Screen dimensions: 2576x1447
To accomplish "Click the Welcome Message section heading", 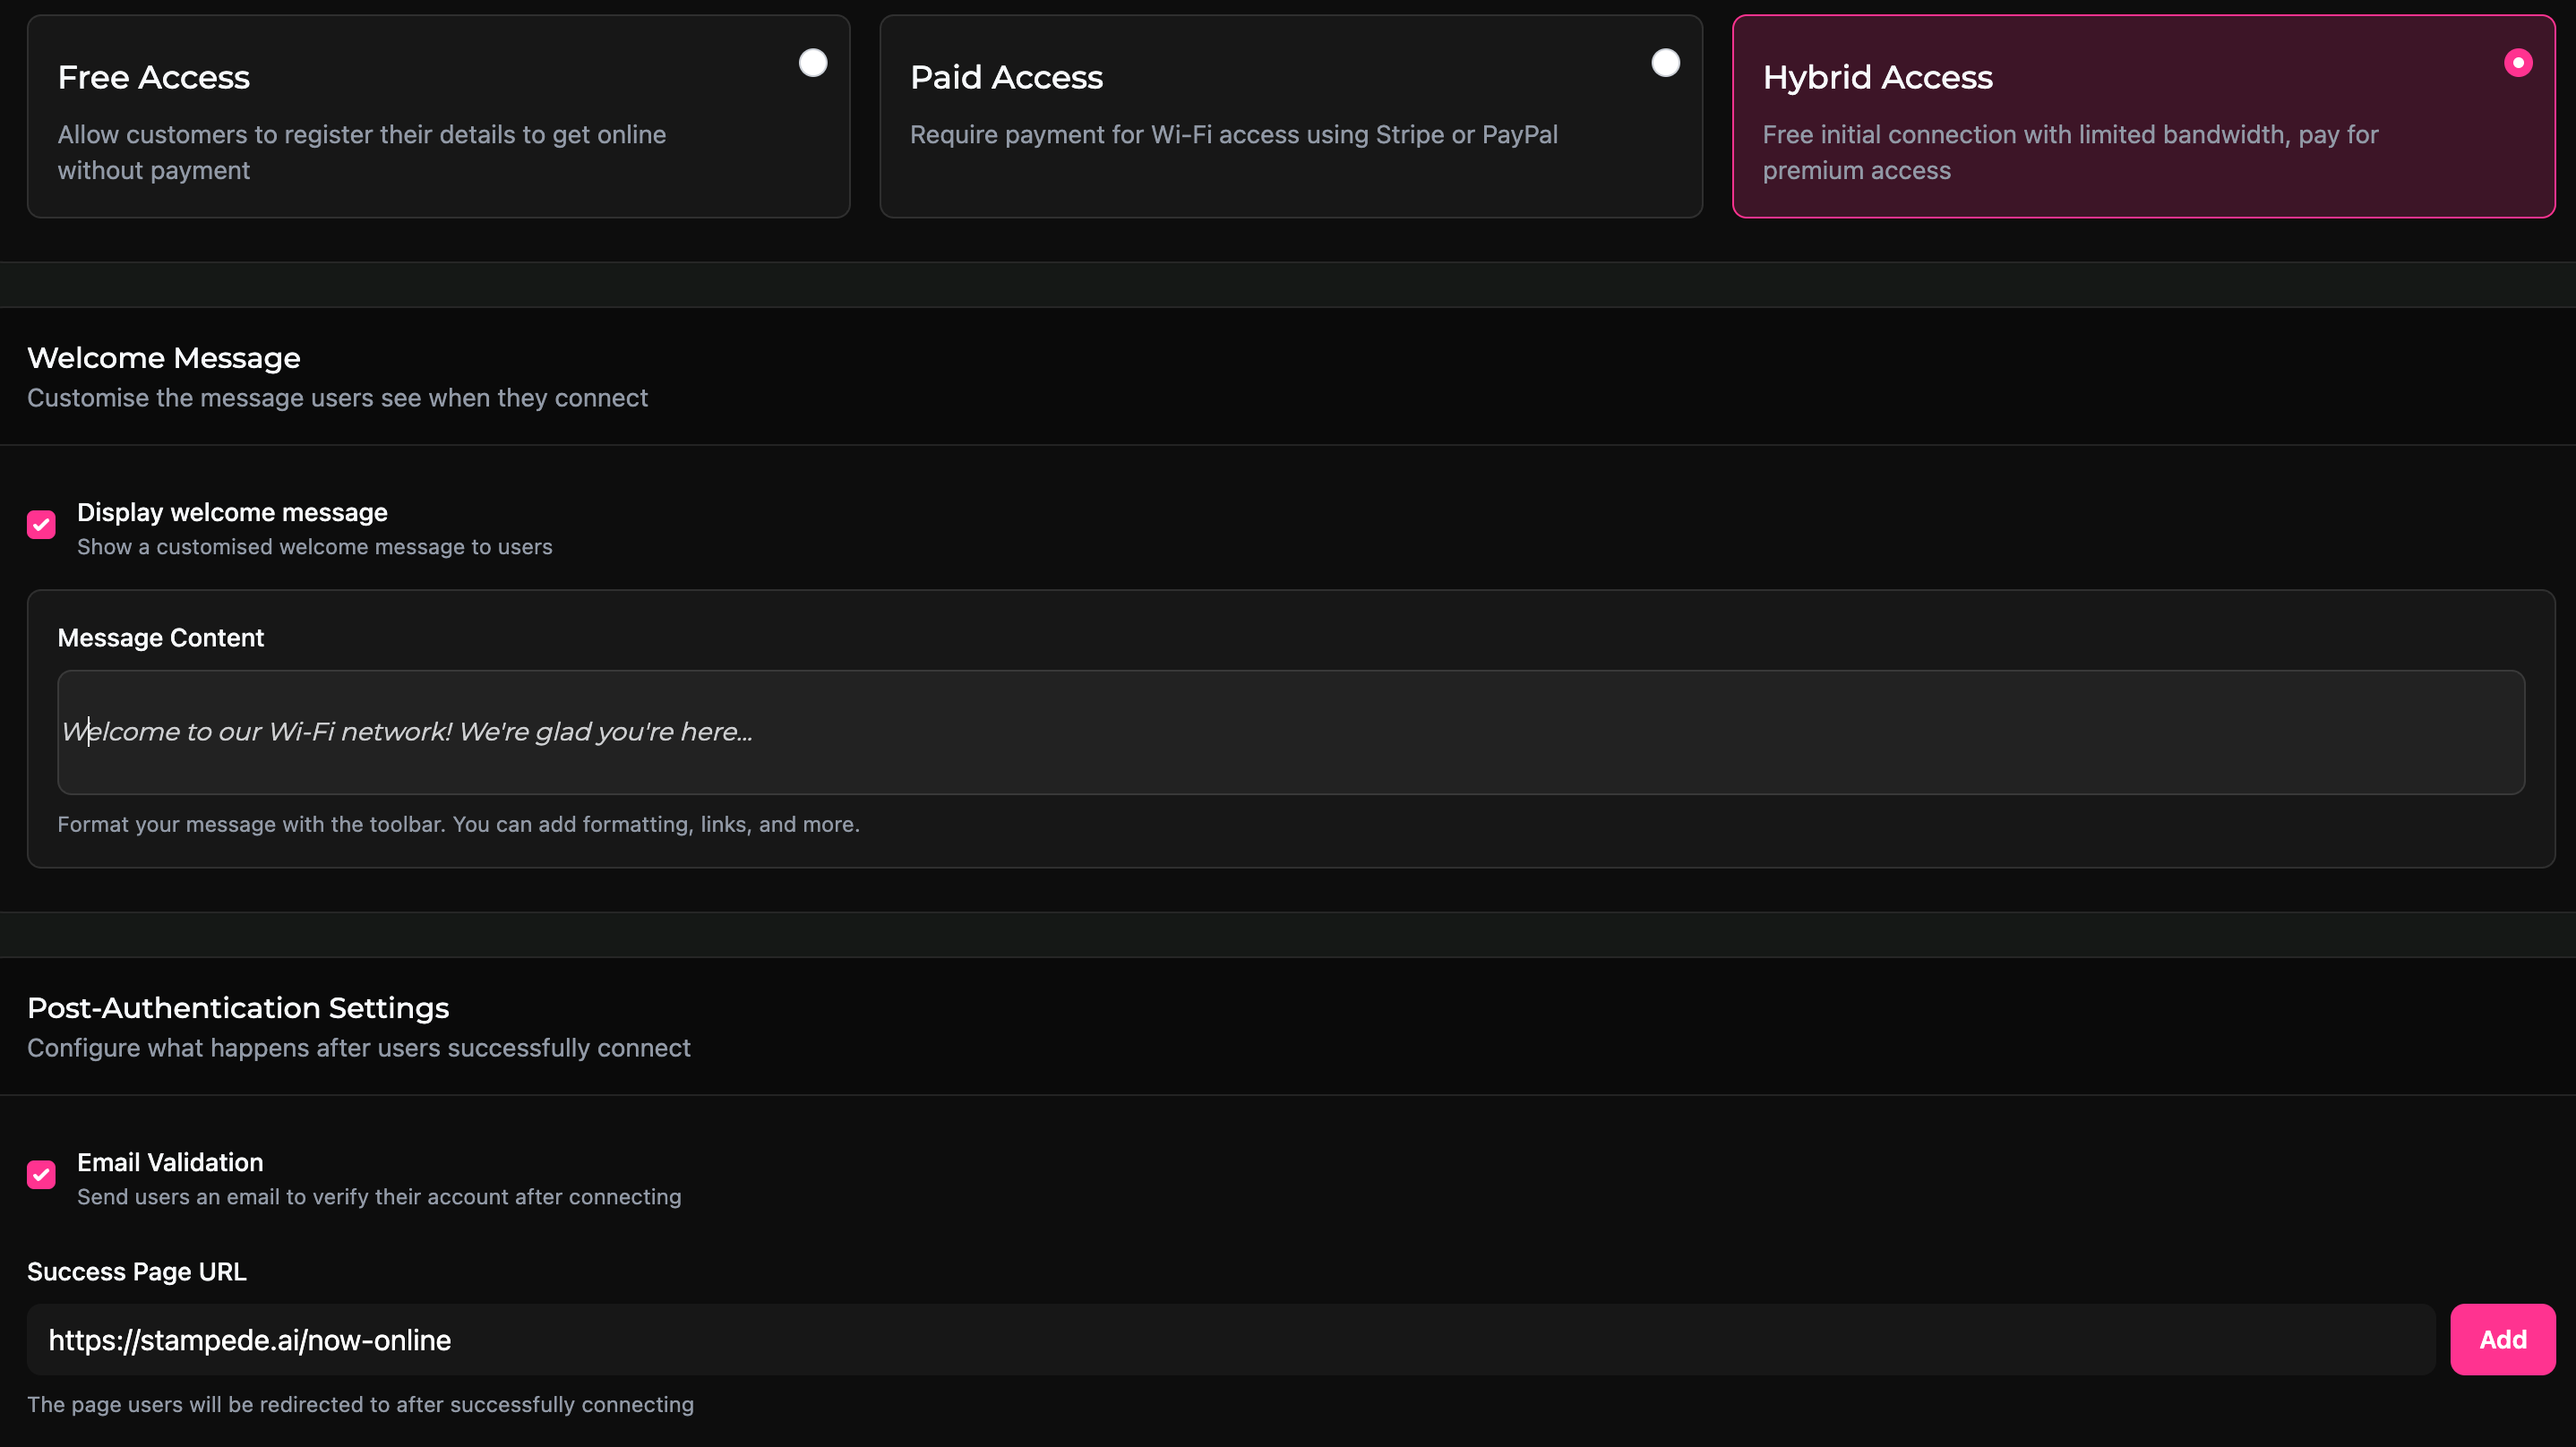I will tap(164, 358).
